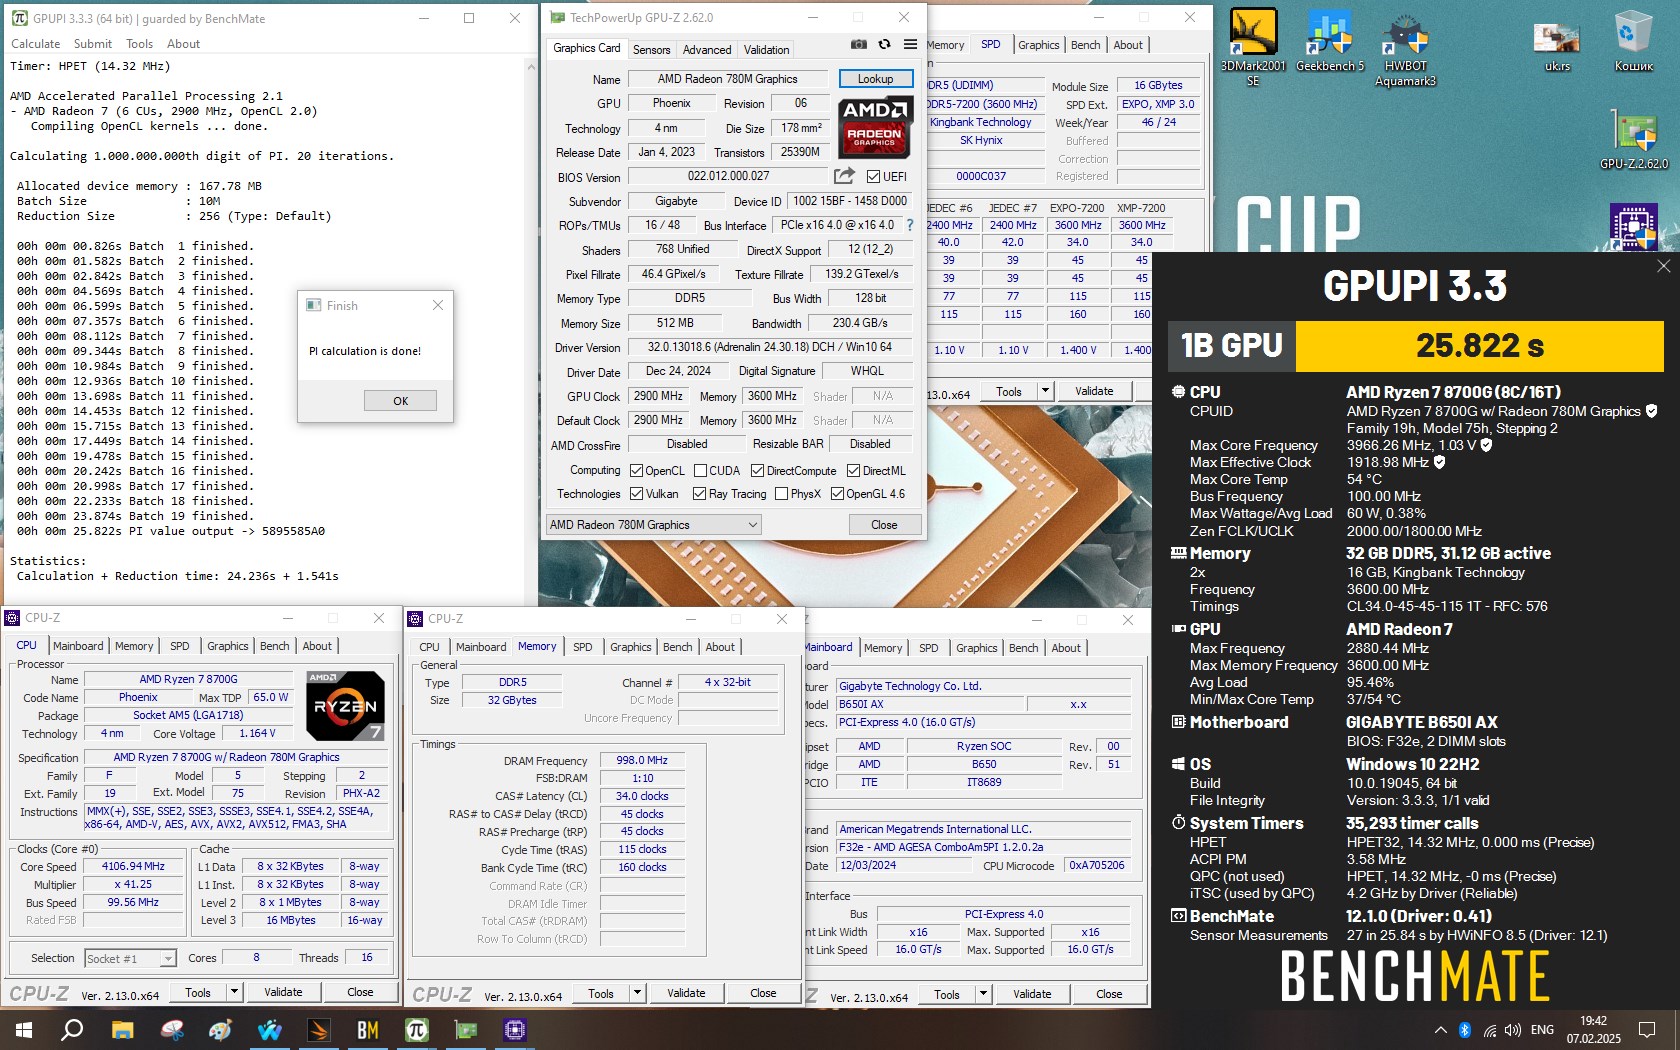Open File Explorer from the taskbar
The height and width of the screenshot is (1050, 1680).
[x=122, y=1030]
